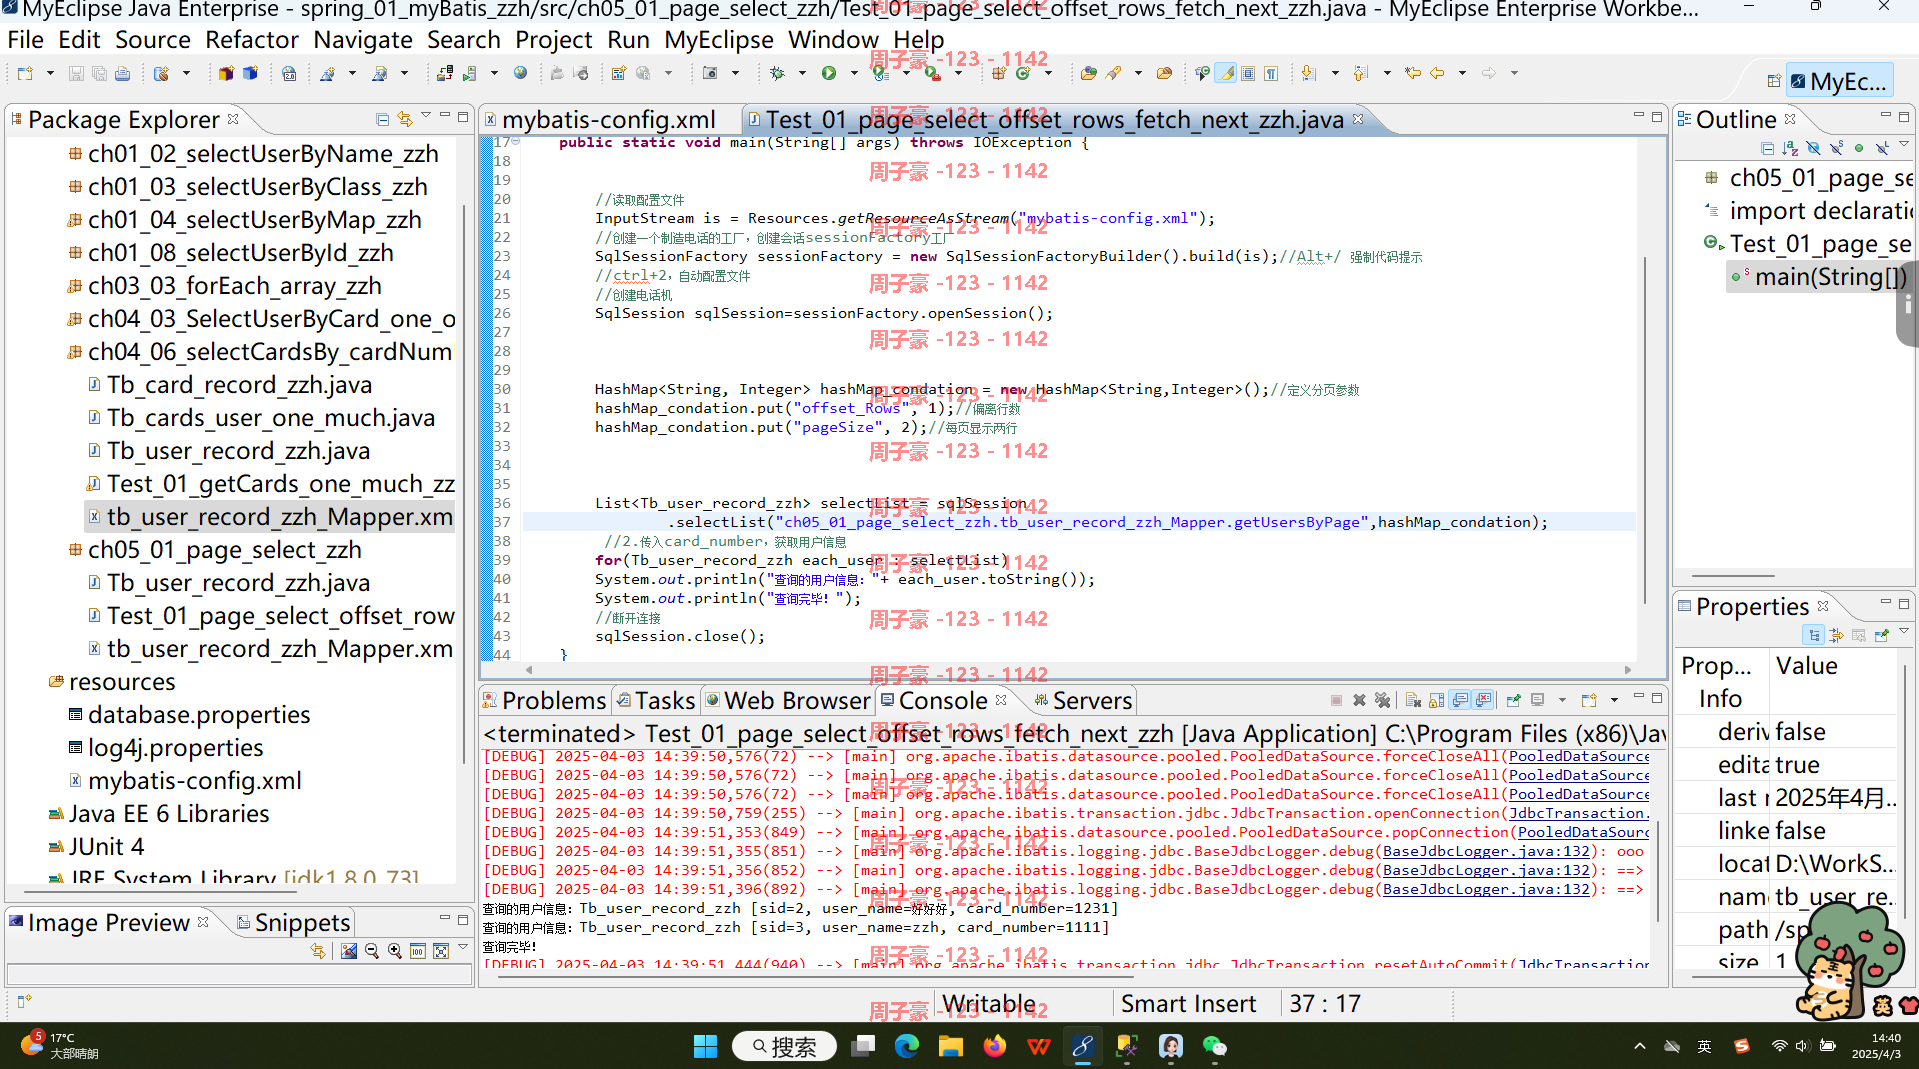Go to Last Edit Location icon
This screenshot has height=1069, width=1919.
[x=1412, y=73]
